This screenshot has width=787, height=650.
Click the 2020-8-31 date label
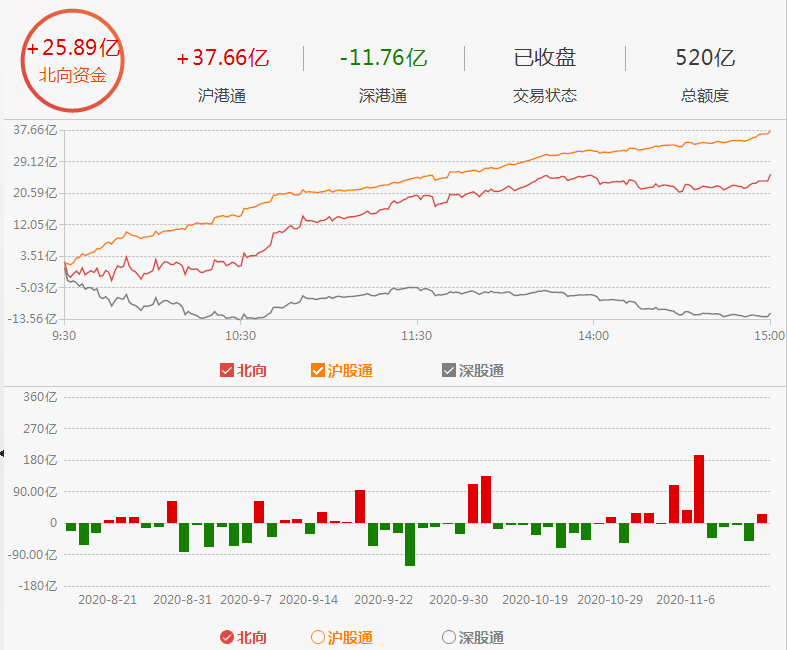[182, 599]
